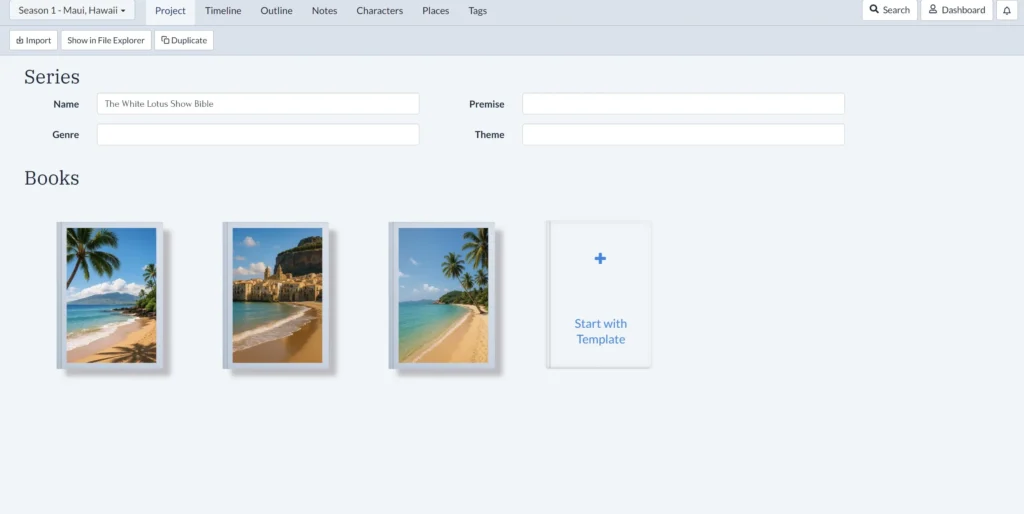Open the book with palm tree and mountain cover

pos(110,295)
